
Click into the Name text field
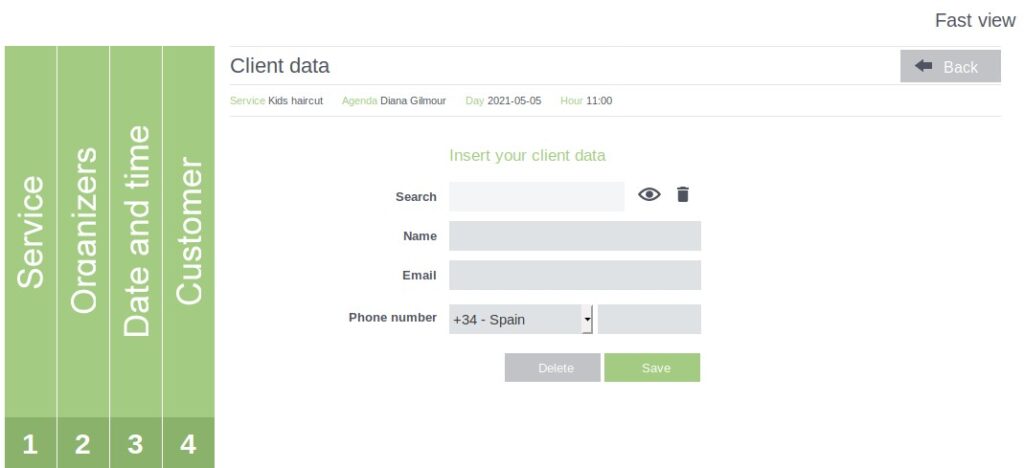pos(575,236)
